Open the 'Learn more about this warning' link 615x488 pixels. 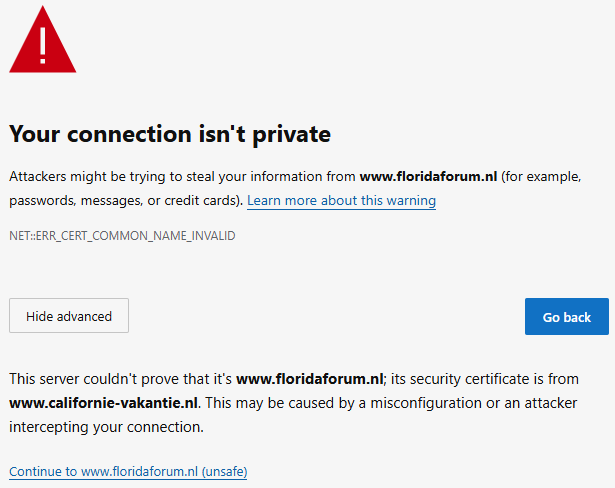click(x=341, y=200)
